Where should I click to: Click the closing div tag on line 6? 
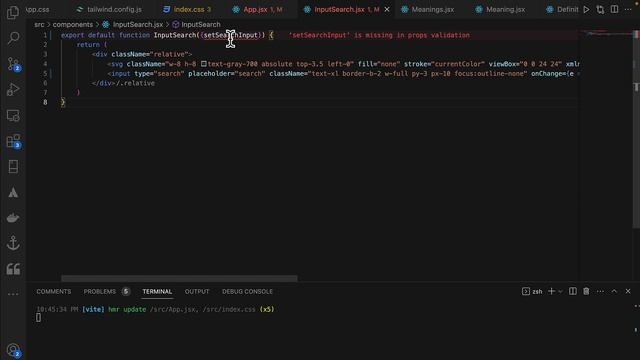[104, 83]
